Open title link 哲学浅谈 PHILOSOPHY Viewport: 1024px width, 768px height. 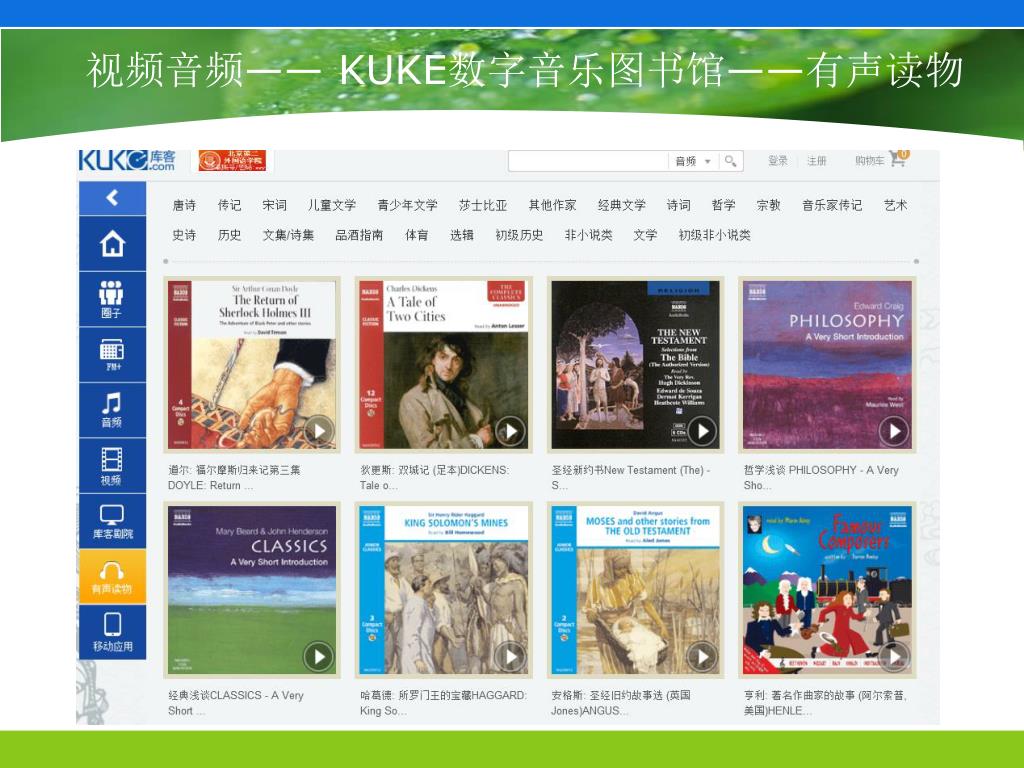(821, 477)
